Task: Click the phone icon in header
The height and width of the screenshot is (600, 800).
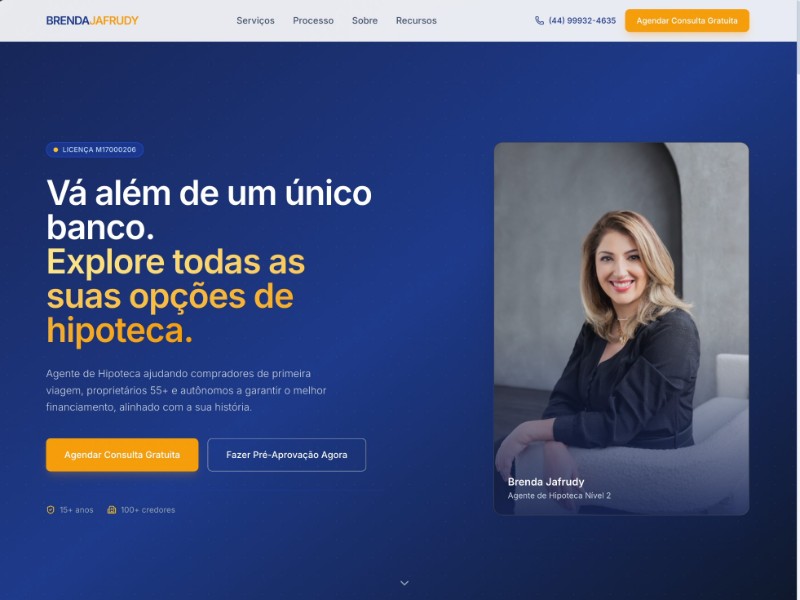Action: [539, 20]
